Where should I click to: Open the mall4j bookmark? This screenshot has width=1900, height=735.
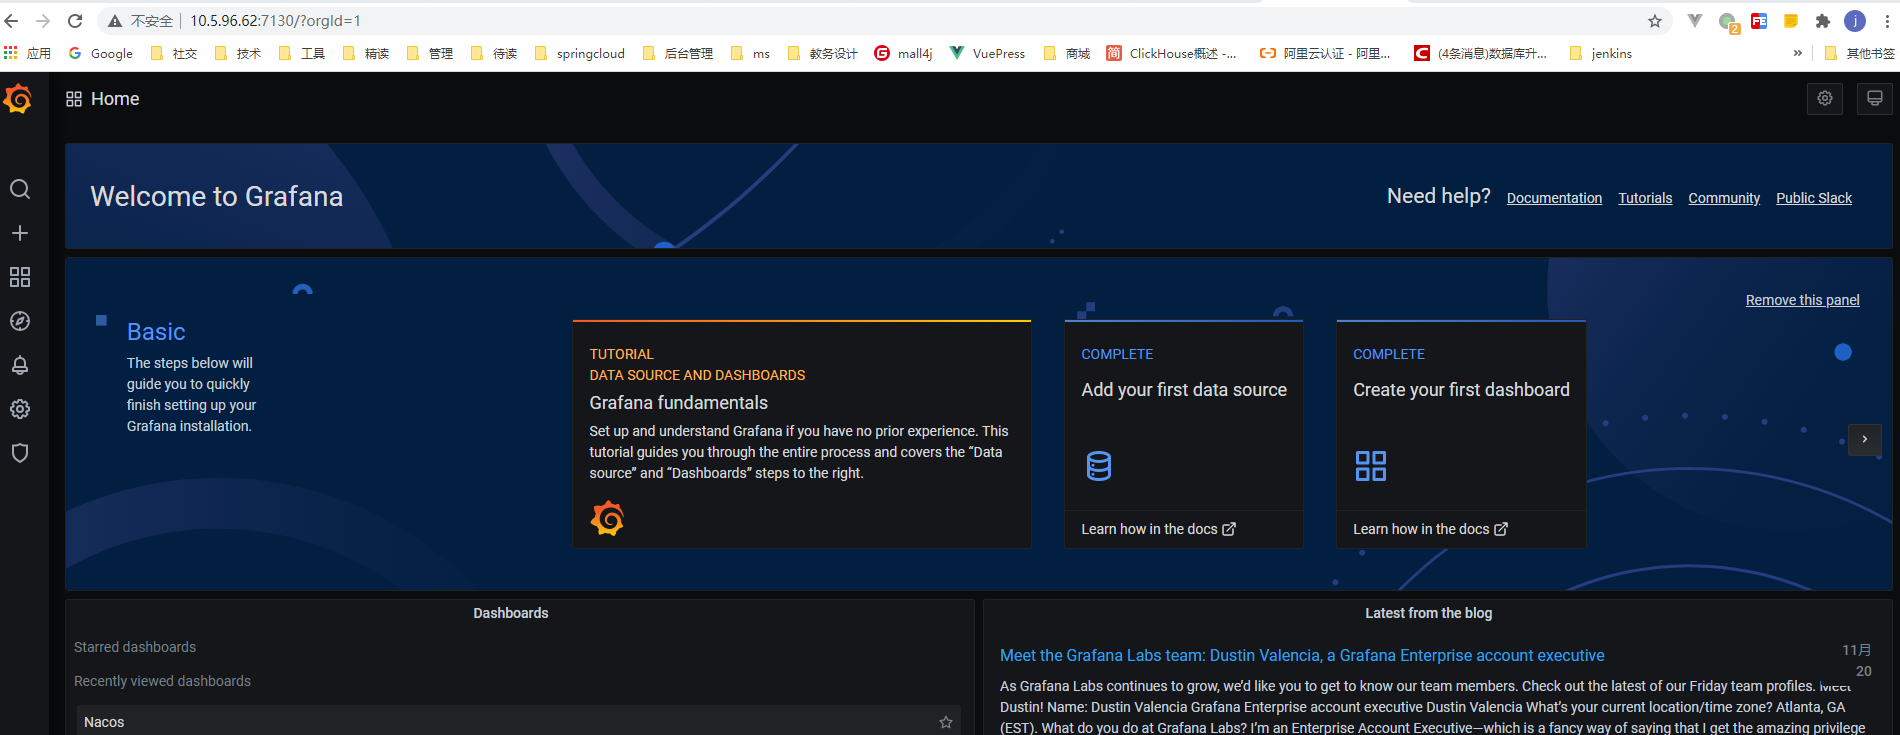point(904,53)
